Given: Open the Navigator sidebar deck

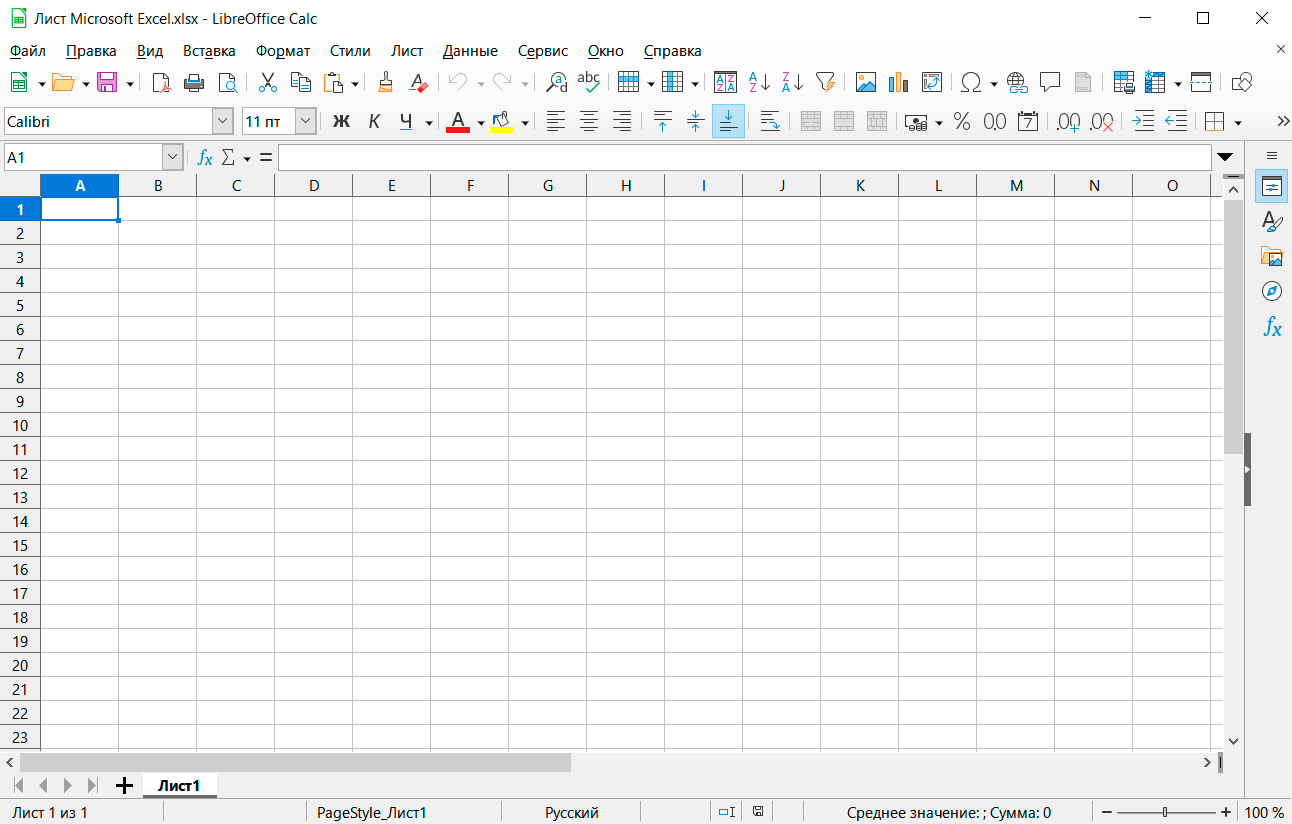Looking at the screenshot, I should click(x=1272, y=291).
